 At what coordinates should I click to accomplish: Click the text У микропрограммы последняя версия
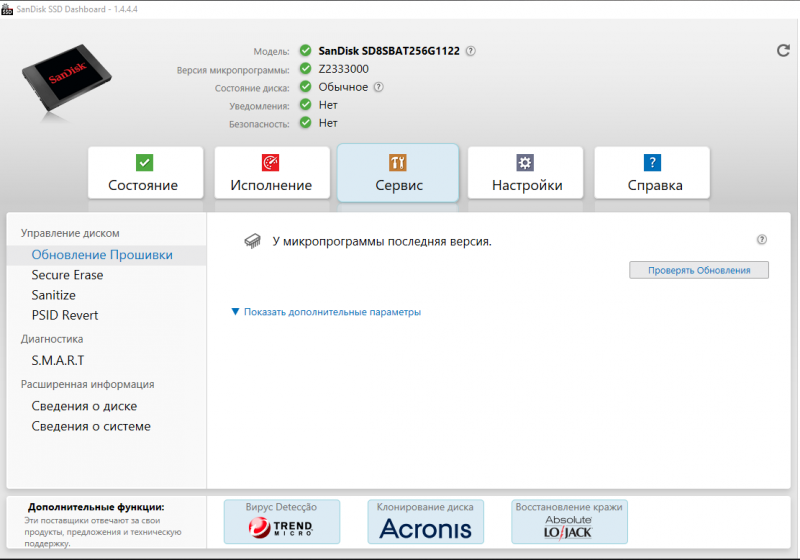382,241
